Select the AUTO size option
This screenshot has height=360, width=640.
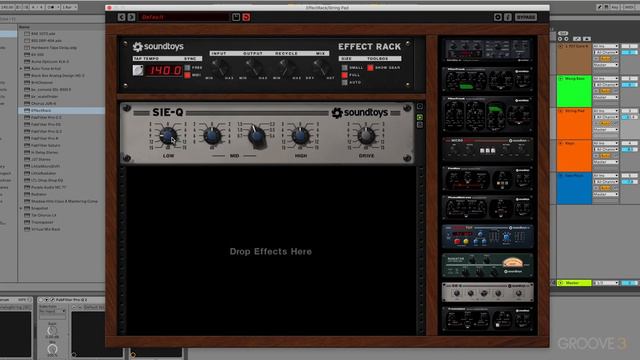point(345,82)
